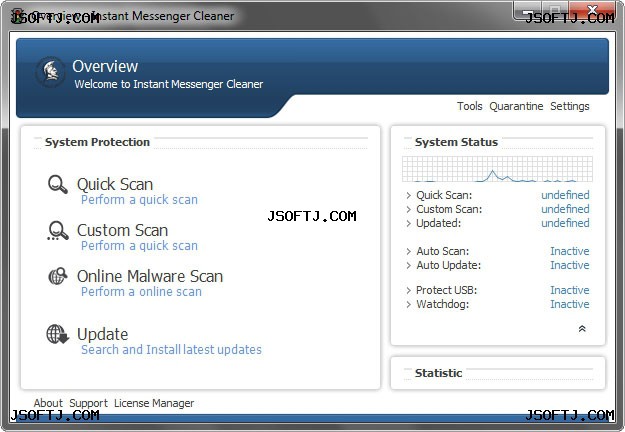The width and height of the screenshot is (625, 432).
Task: Click the Statistic panel header
Action: pos(438,373)
